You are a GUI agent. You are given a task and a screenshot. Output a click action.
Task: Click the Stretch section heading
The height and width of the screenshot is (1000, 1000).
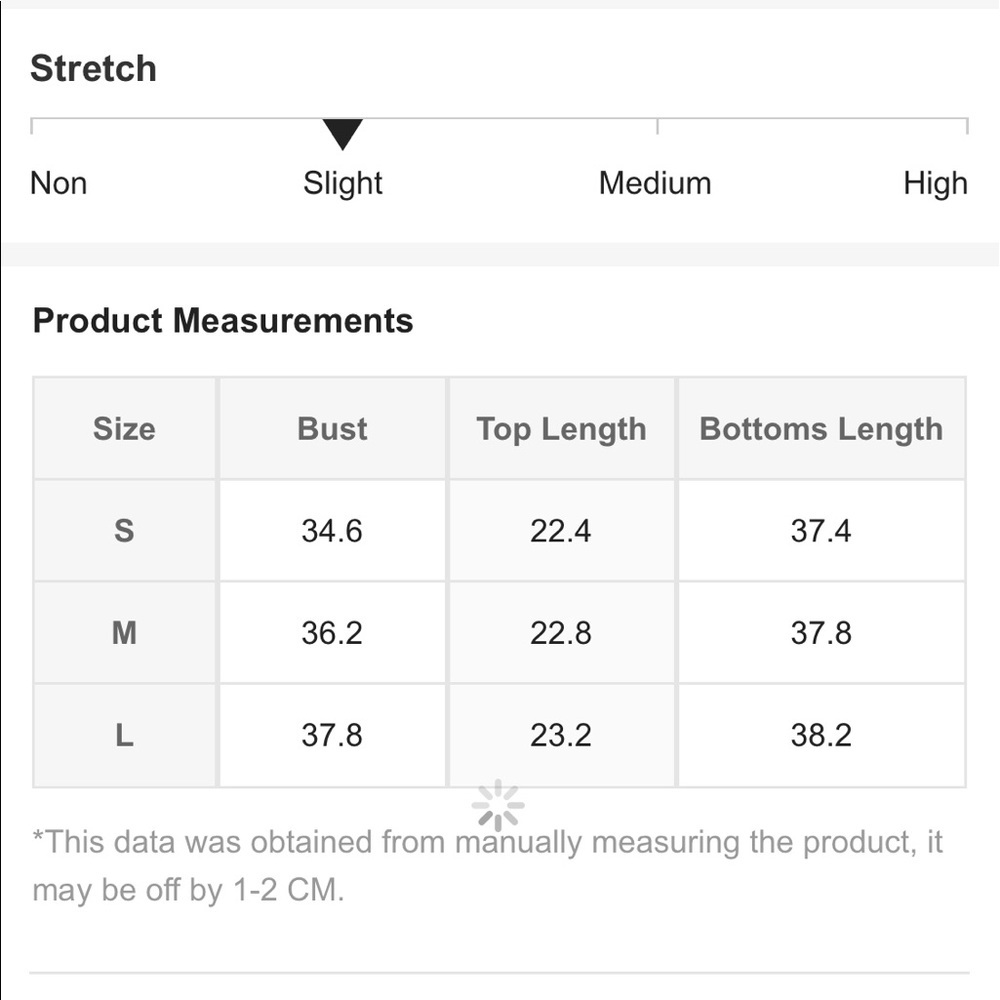point(93,68)
